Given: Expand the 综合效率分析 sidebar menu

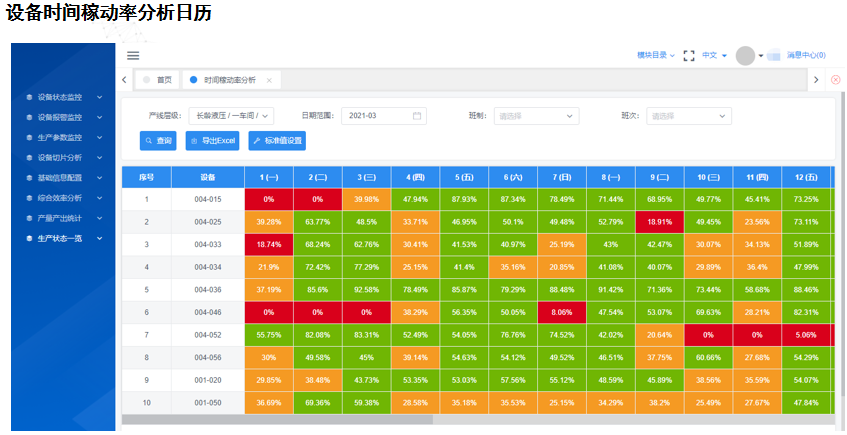Looking at the screenshot, I should tap(64, 198).
